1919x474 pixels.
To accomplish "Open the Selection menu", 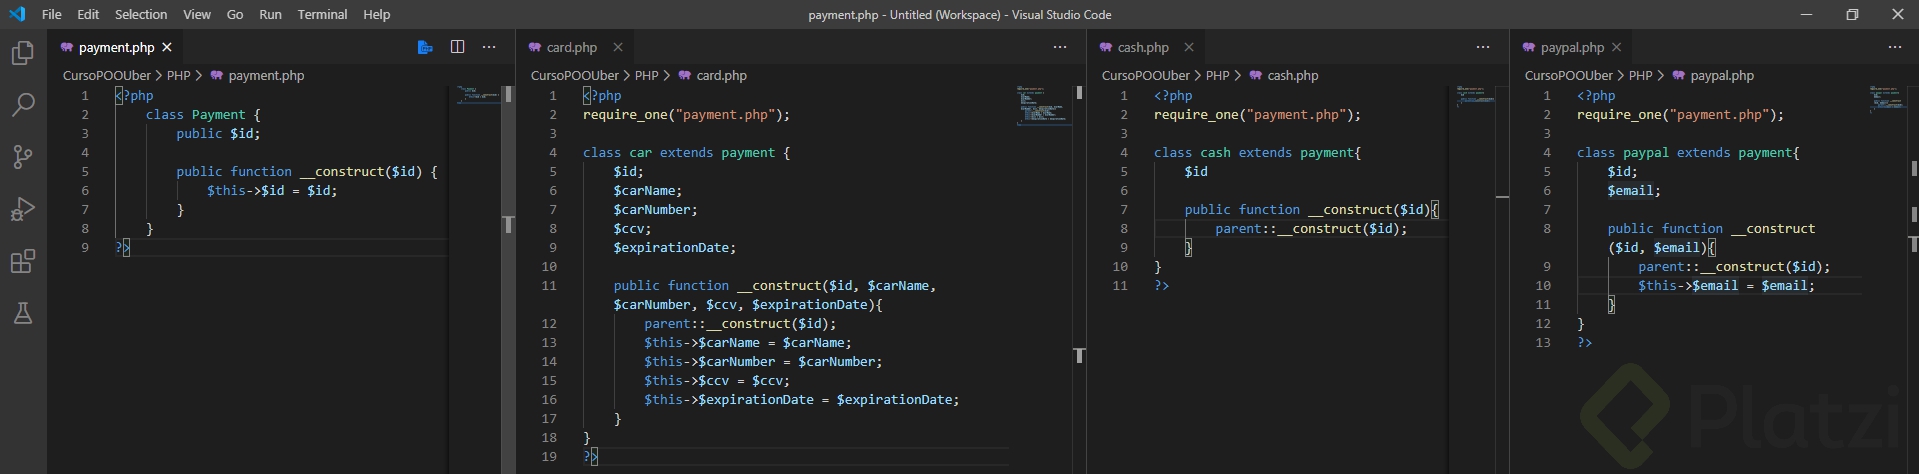I will (x=141, y=14).
